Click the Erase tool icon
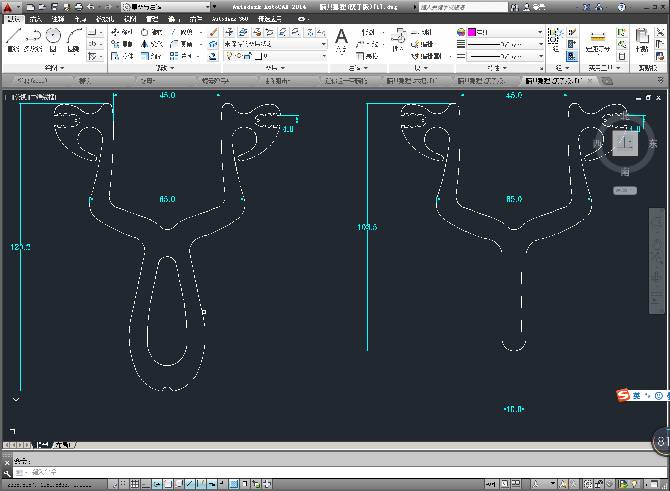 [213, 32]
